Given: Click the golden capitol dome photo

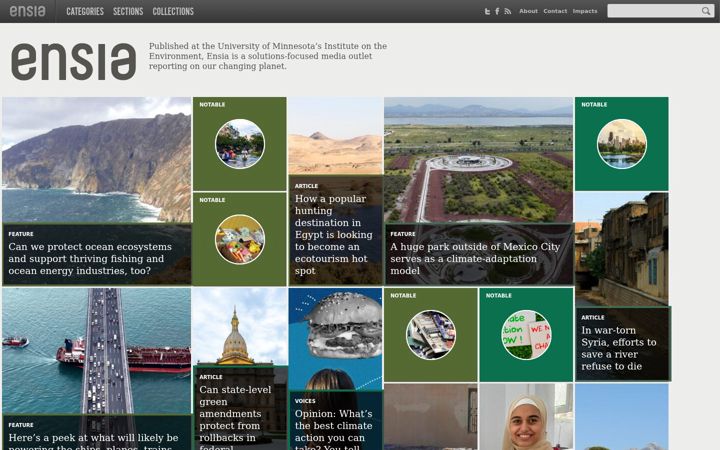Looking at the screenshot, I should tap(240, 327).
